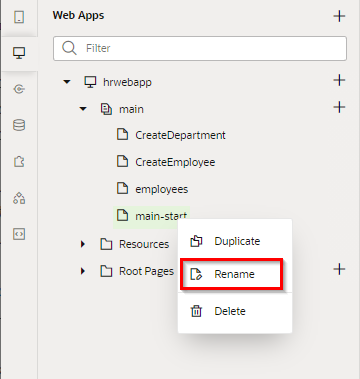Open the Service Connections sidebar icon
This screenshot has width=360, height=379.
[19, 89]
